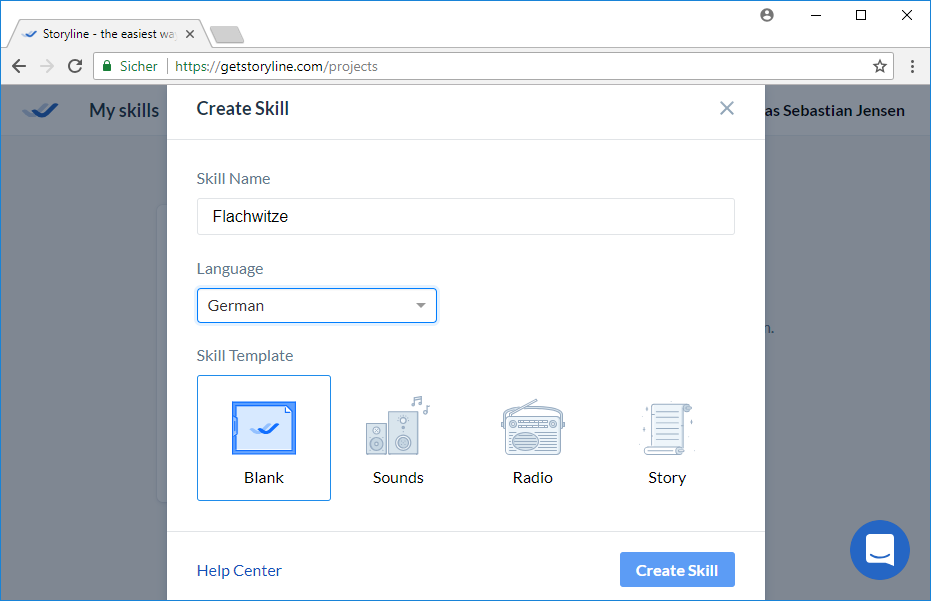Open Chrome user profile icon

pyautogui.click(x=767, y=15)
